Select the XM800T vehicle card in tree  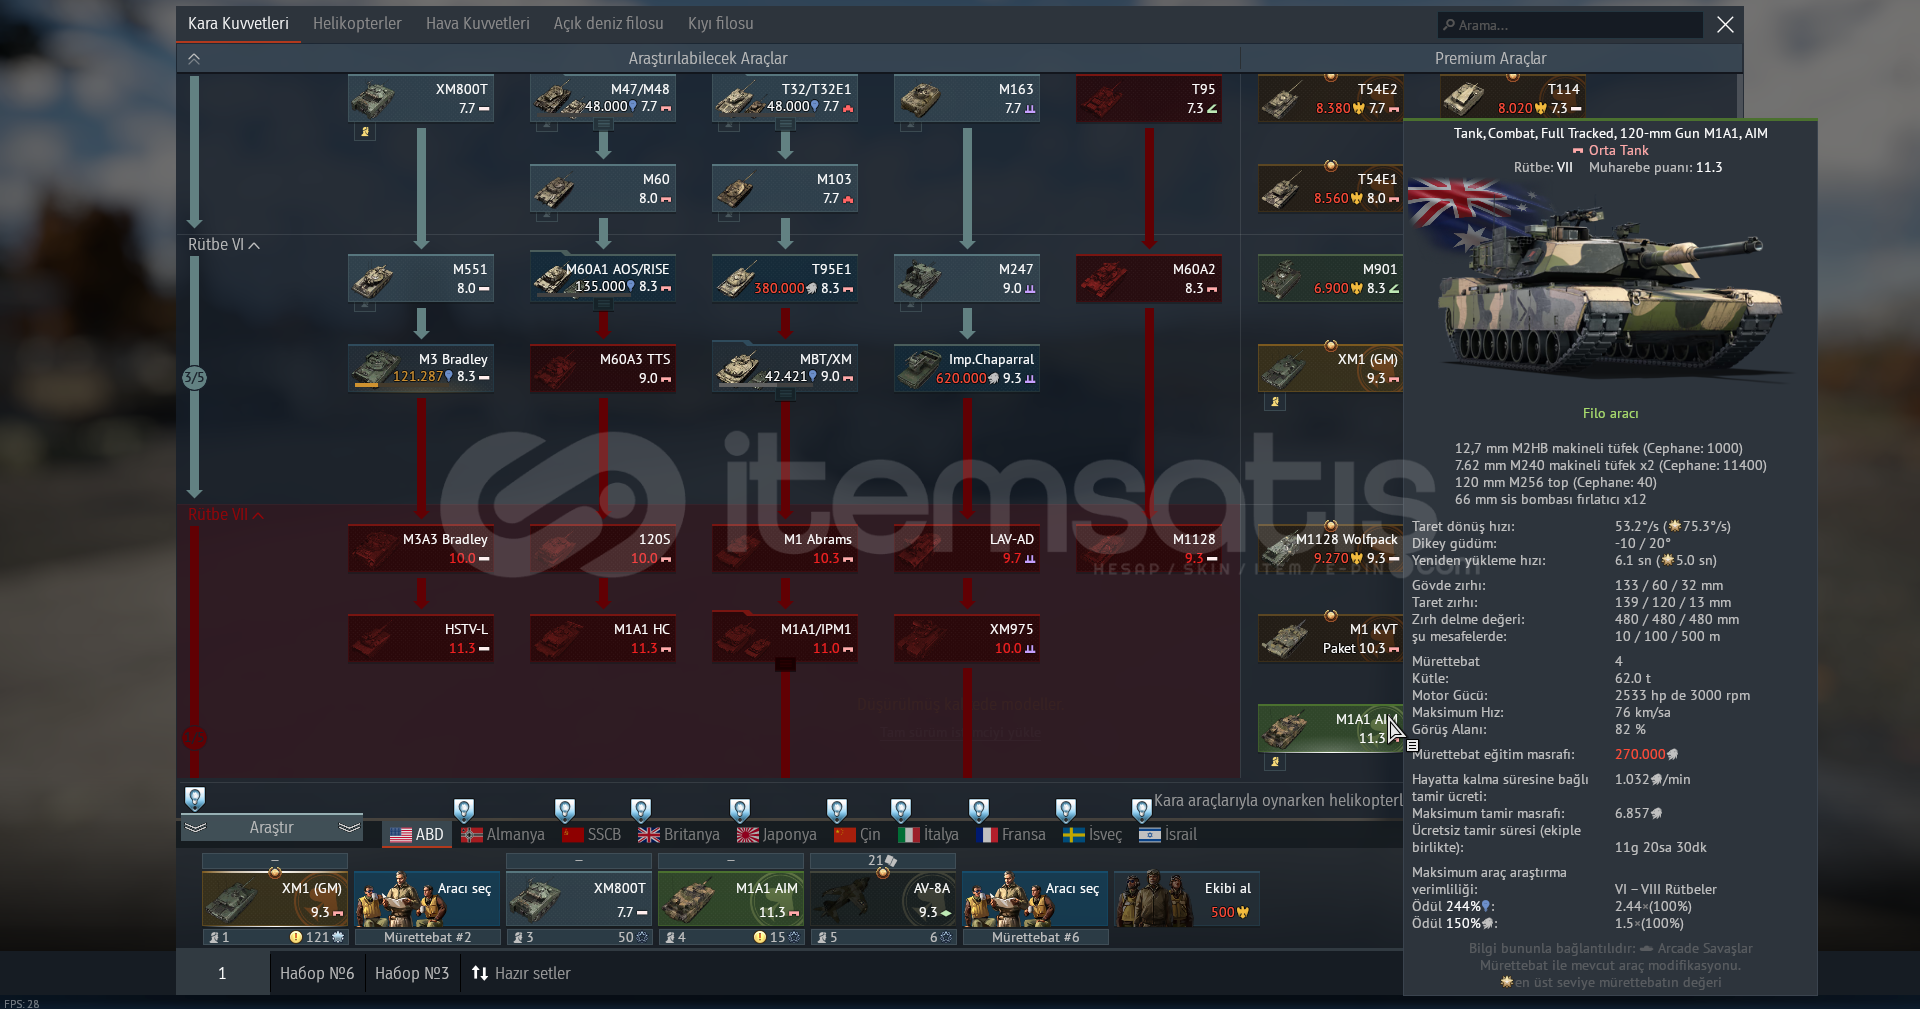(421, 98)
